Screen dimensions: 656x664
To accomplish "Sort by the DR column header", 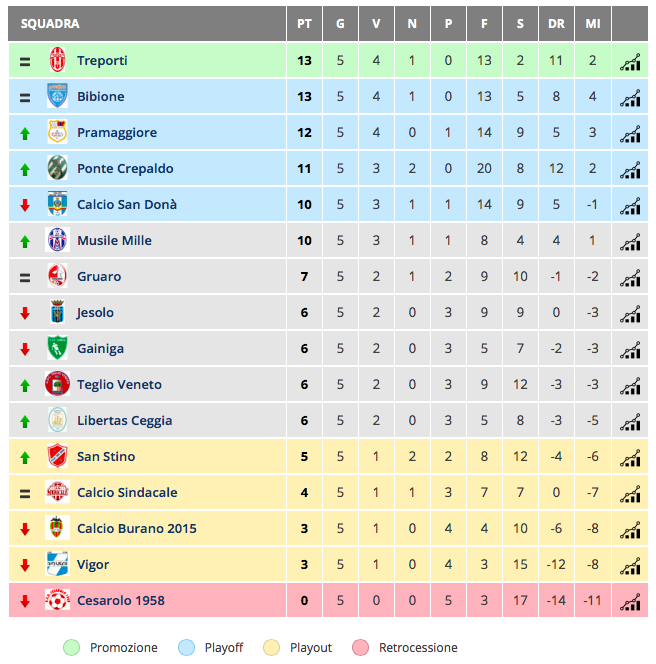I will 556,24.
